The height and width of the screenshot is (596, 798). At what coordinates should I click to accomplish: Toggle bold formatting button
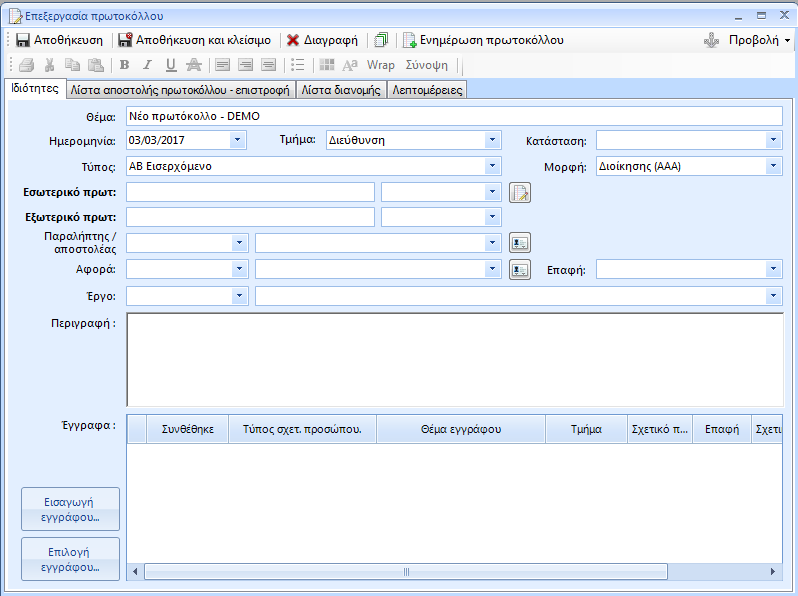[x=124, y=65]
